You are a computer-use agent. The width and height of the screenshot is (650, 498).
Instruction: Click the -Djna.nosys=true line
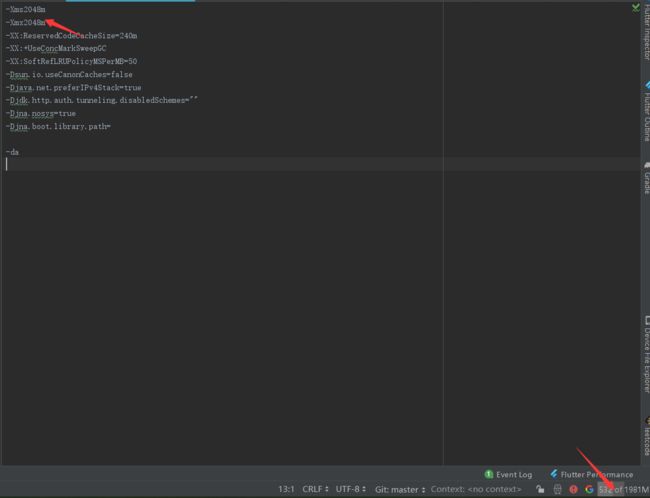(x=41, y=113)
